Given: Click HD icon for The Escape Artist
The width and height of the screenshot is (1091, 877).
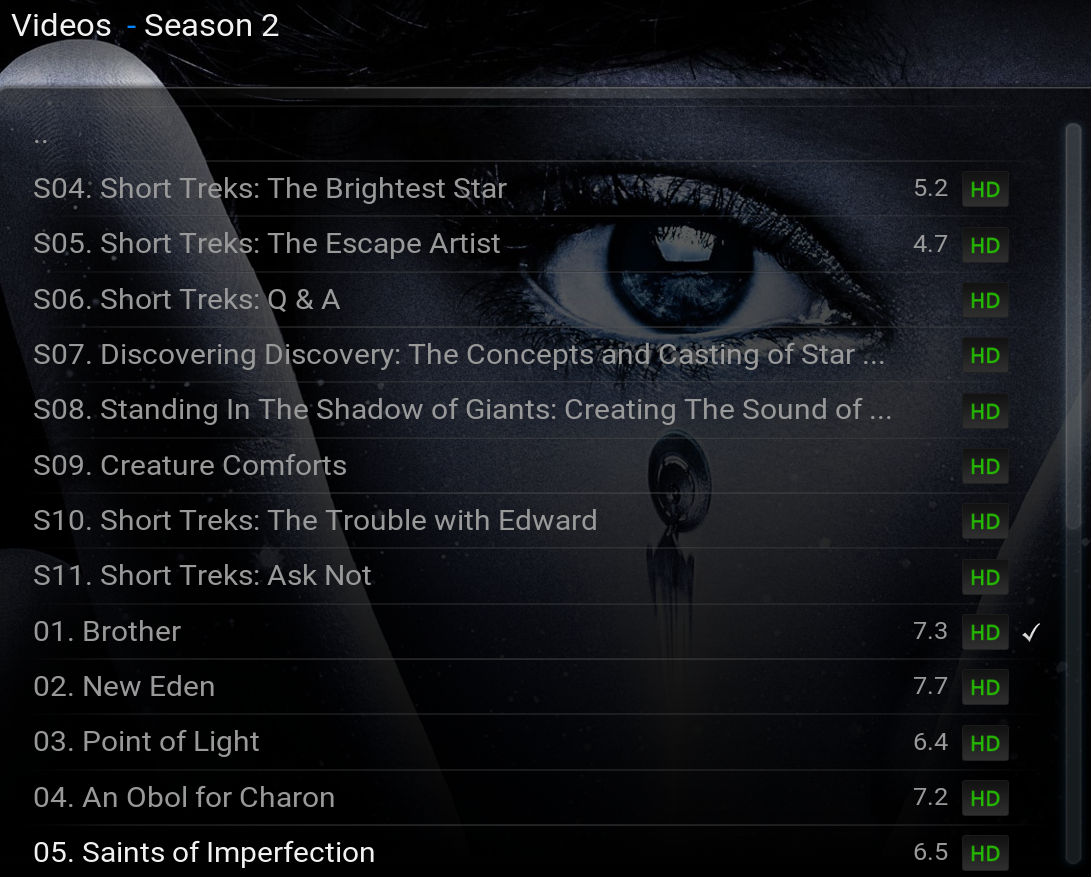Looking at the screenshot, I should pyautogui.click(x=985, y=245).
